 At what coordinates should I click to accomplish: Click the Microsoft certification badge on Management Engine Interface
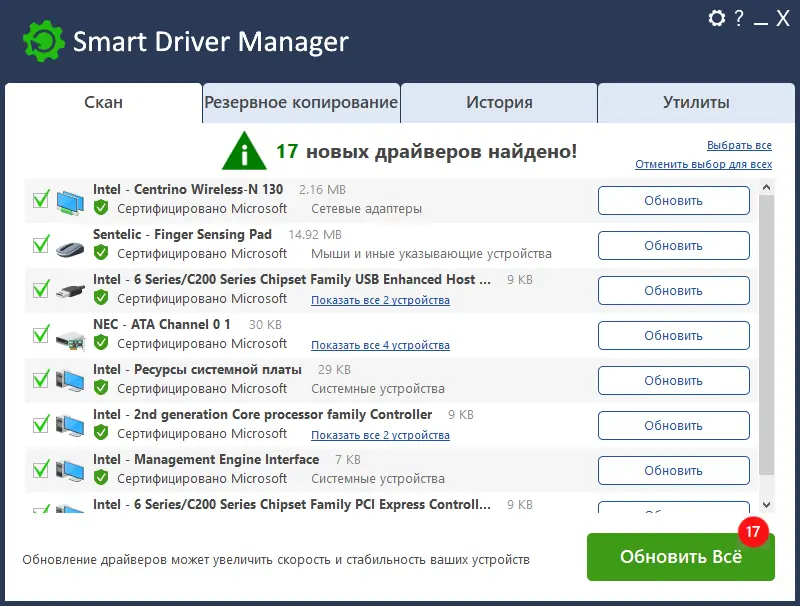[101, 478]
